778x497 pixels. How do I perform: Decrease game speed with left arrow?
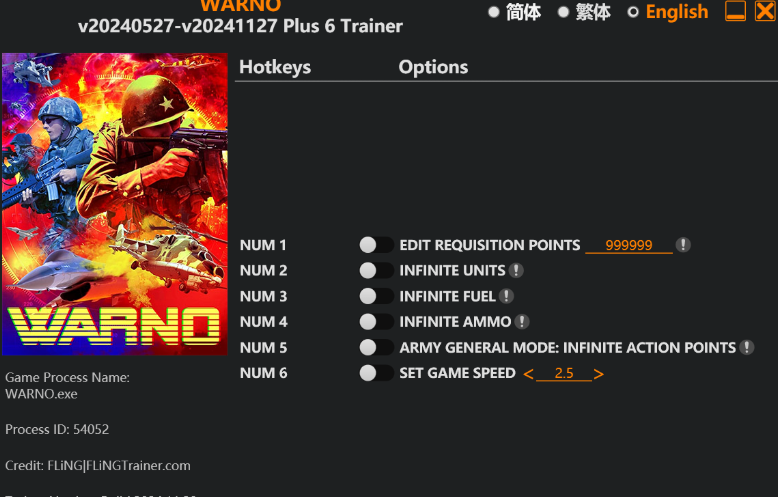pos(528,374)
